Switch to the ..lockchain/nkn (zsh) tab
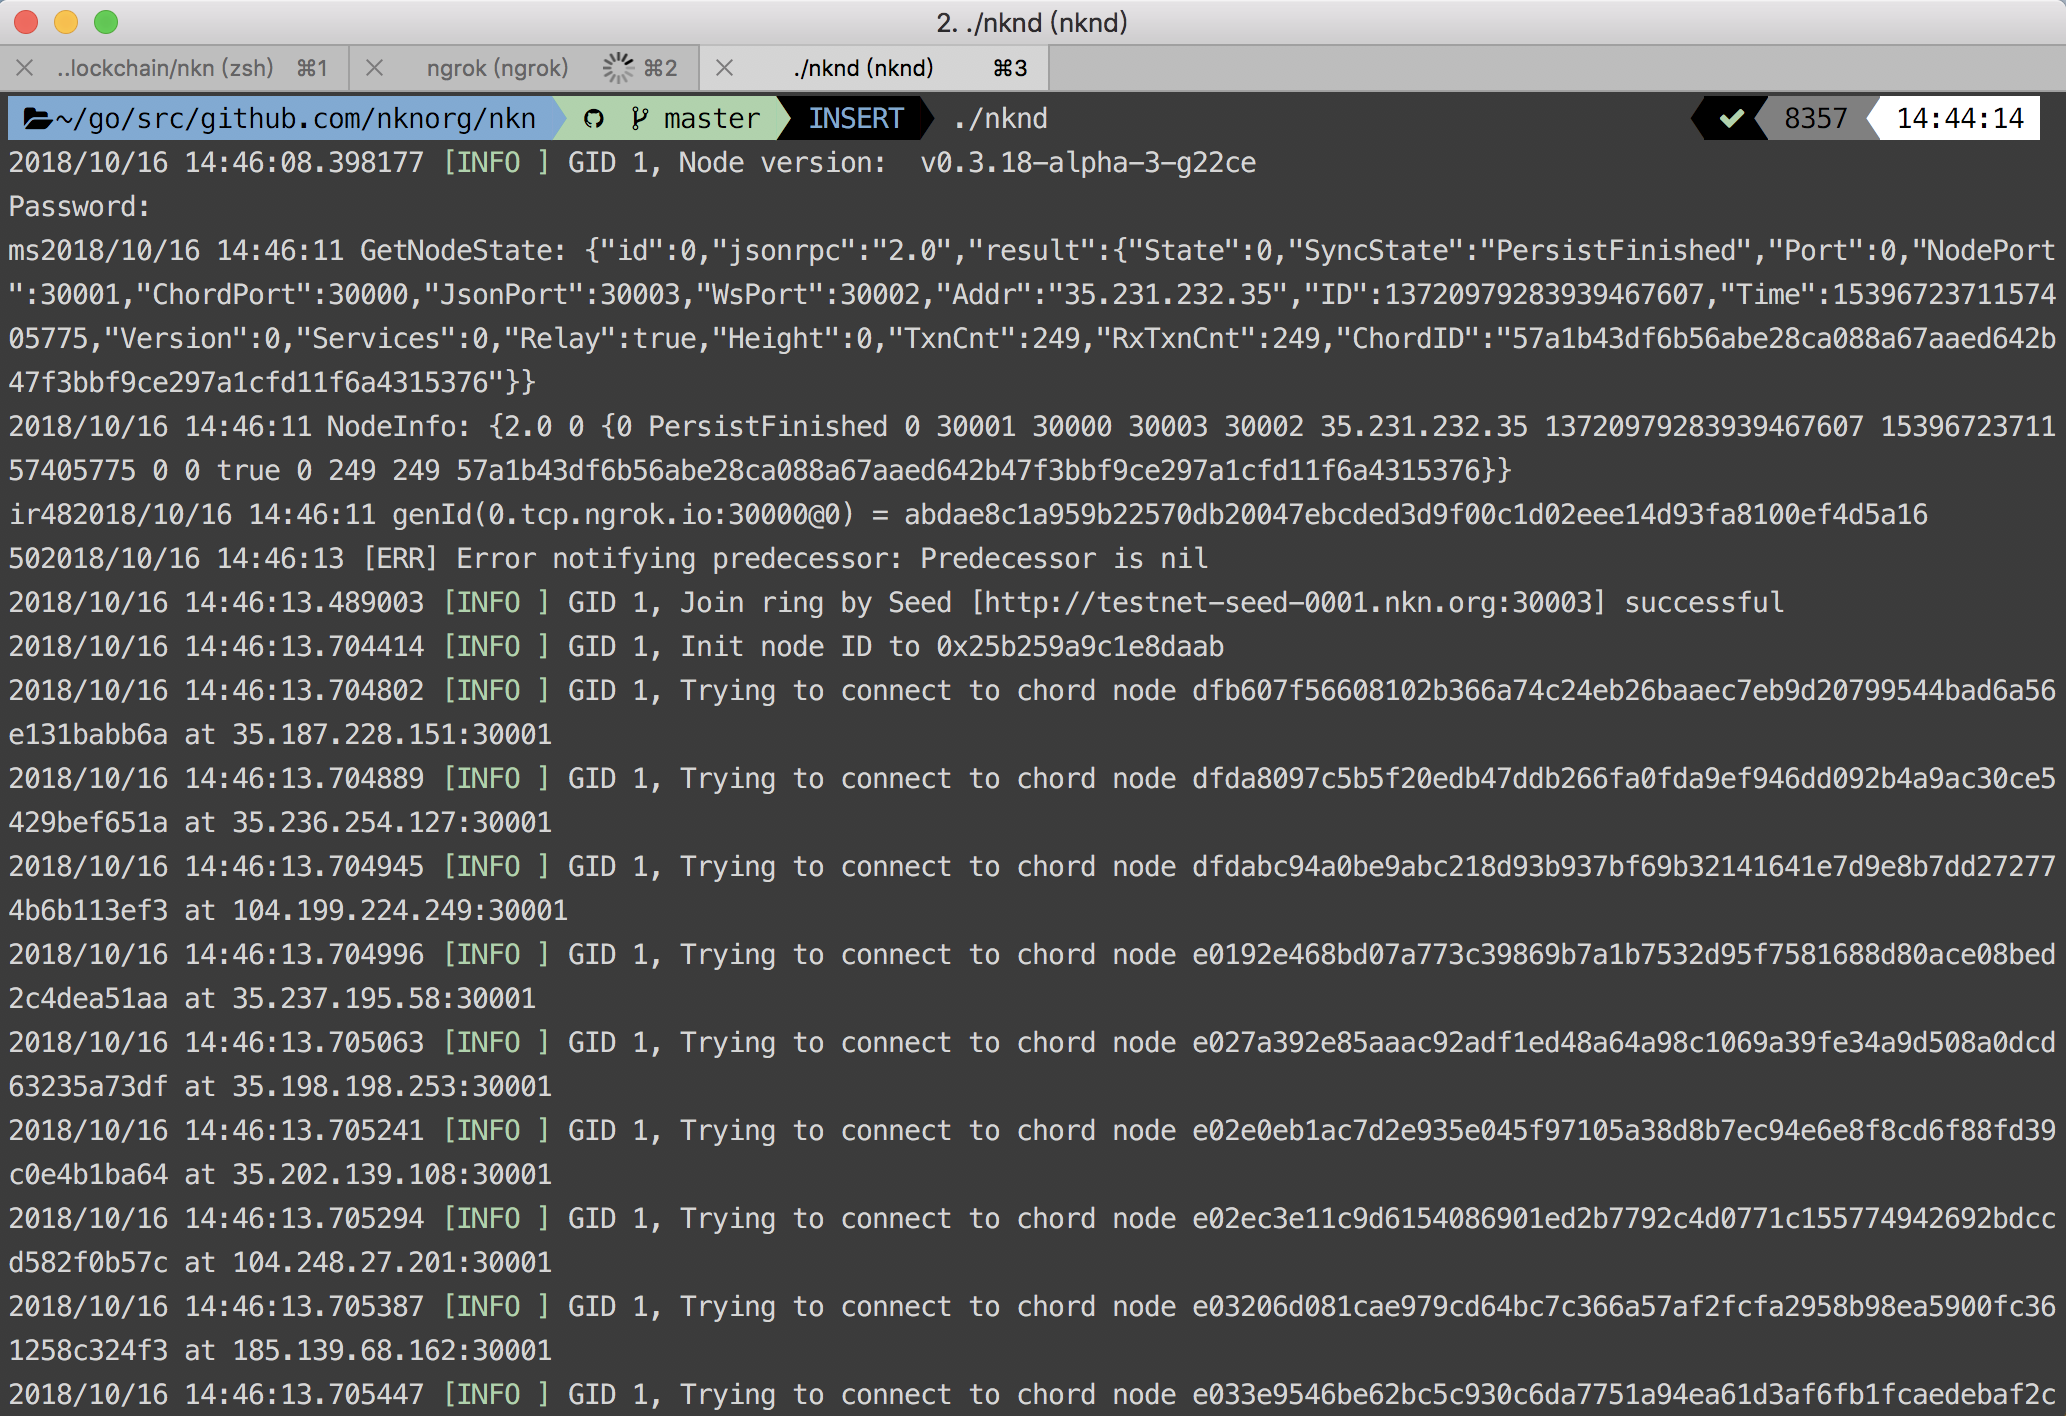Image resolution: width=2066 pixels, height=1416 pixels. tap(165, 68)
